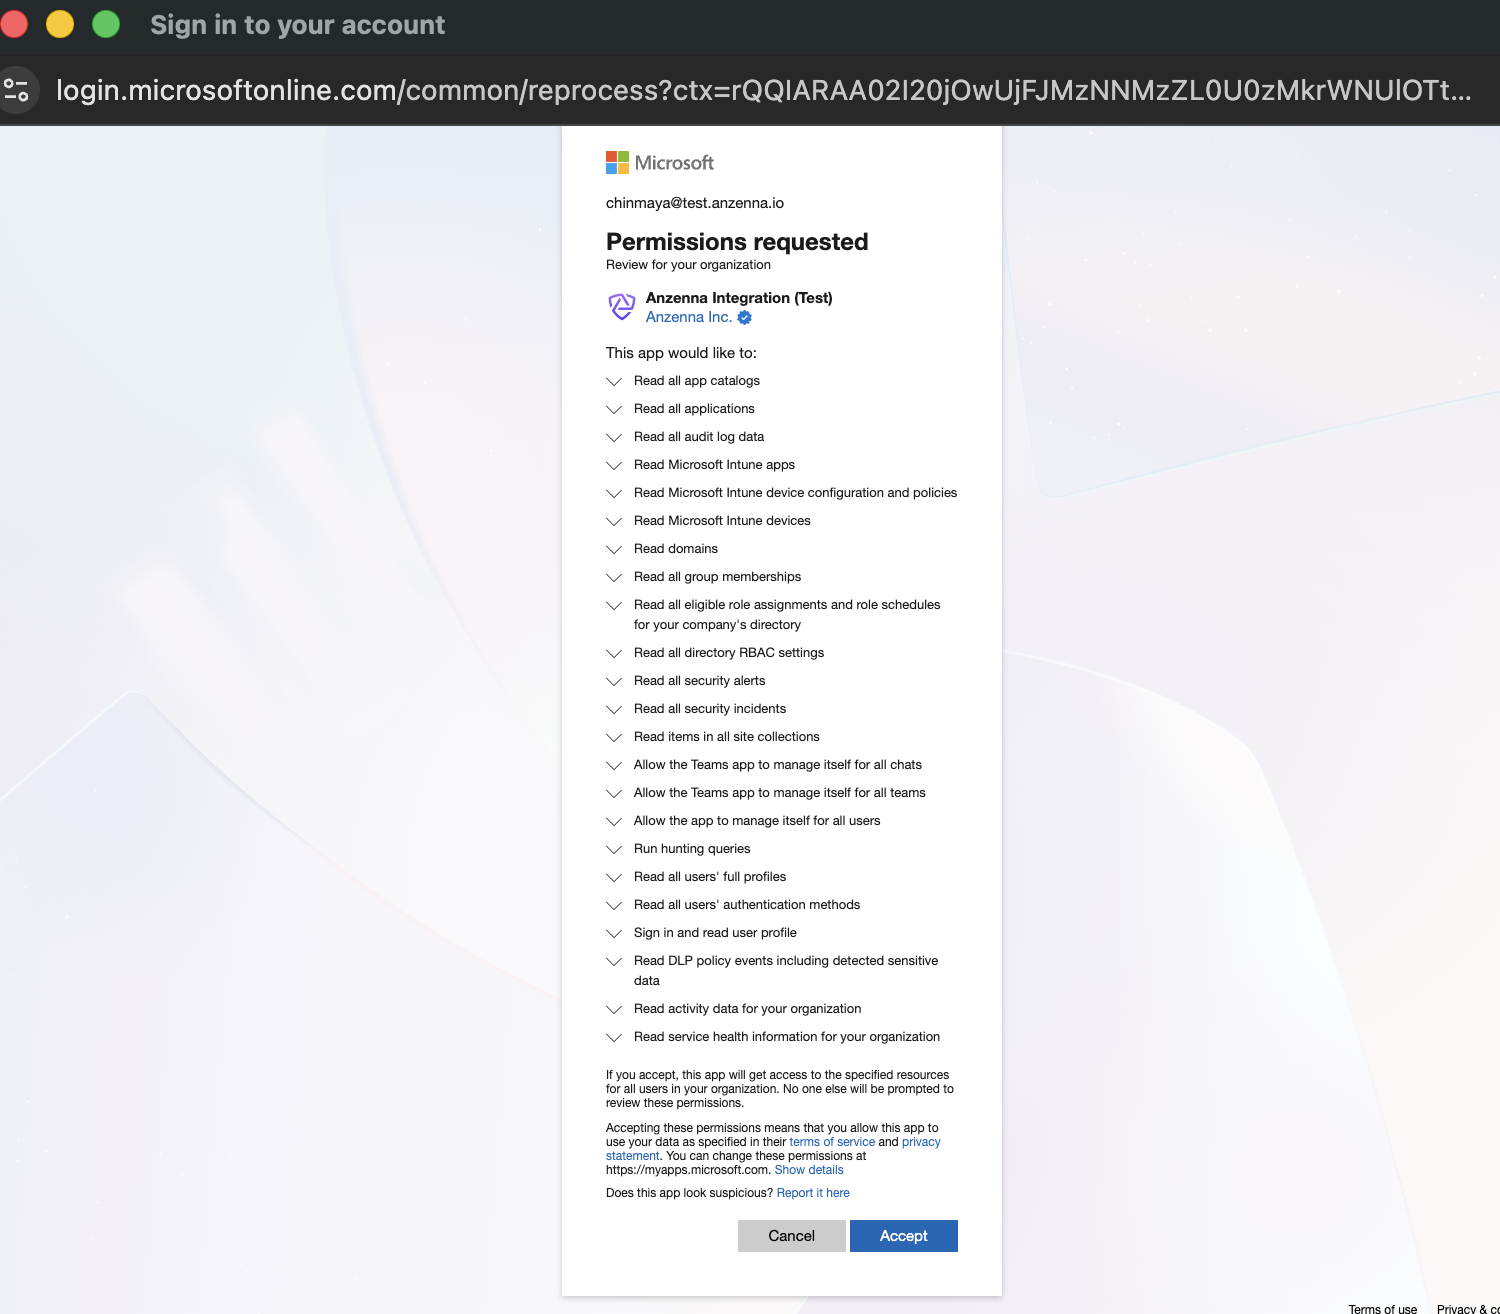The width and height of the screenshot is (1500, 1314).
Task: Expand the Read all security alerts permission
Action: point(614,681)
